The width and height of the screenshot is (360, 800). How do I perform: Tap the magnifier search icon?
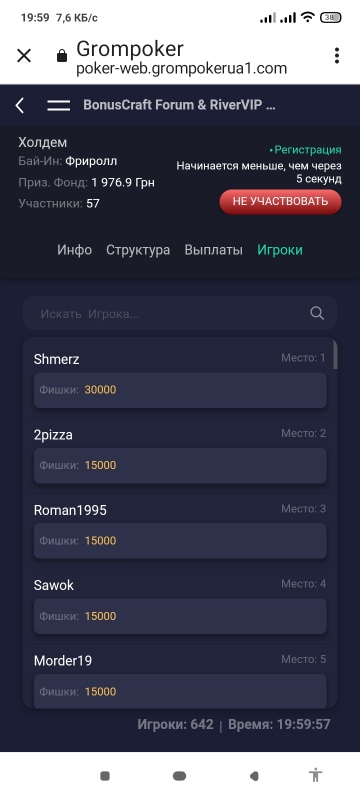pos(317,313)
